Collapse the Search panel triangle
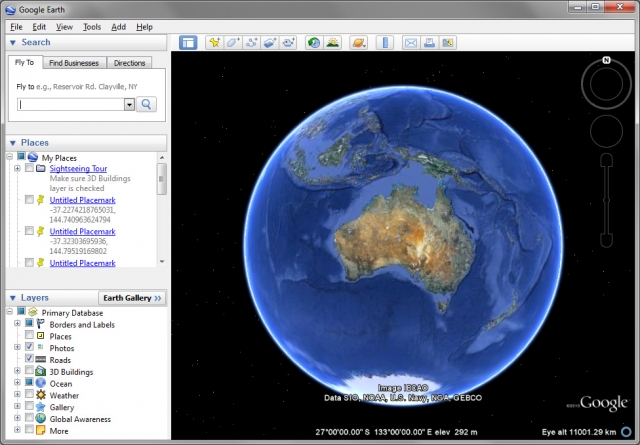The image size is (640, 445). [x=13, y=42]
